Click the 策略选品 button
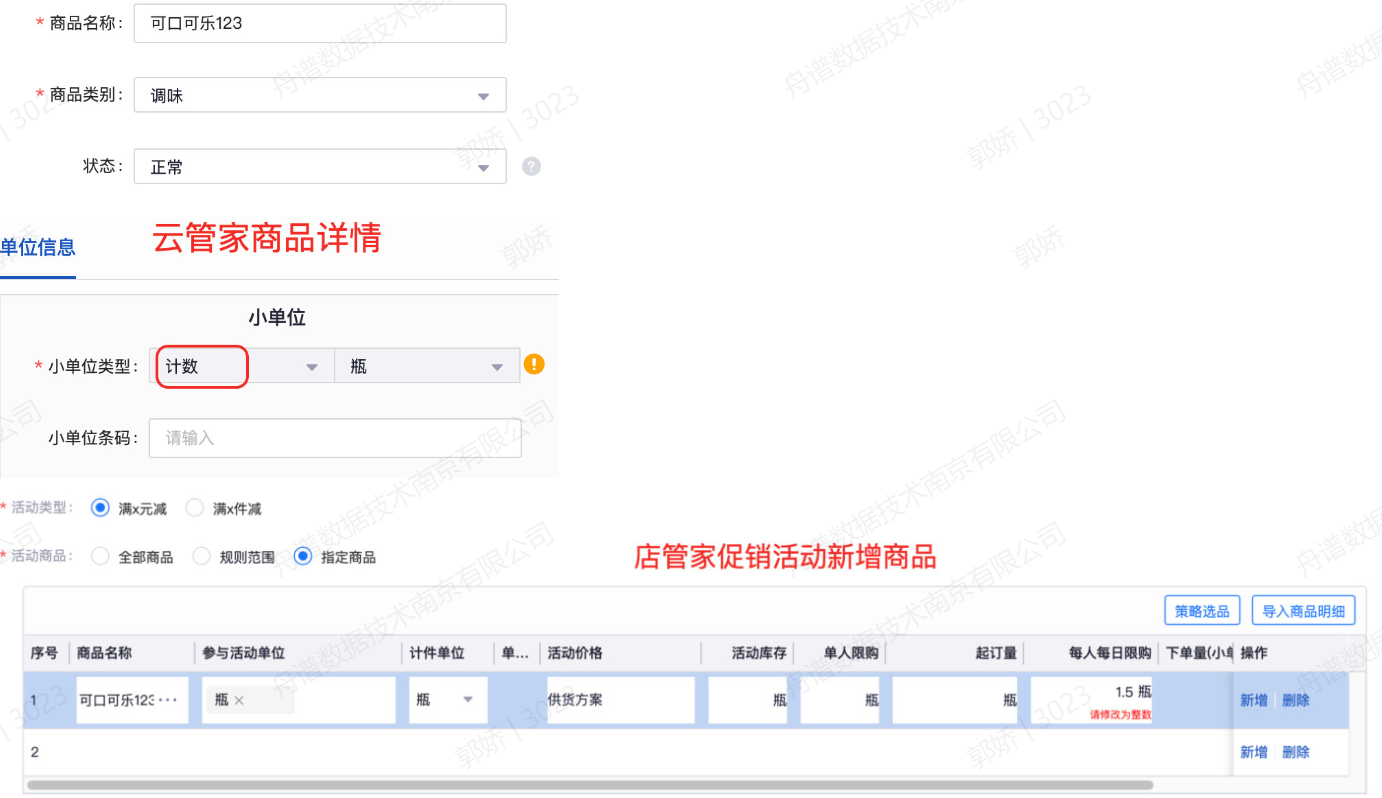1382x798 pixels. (1202, 611)
